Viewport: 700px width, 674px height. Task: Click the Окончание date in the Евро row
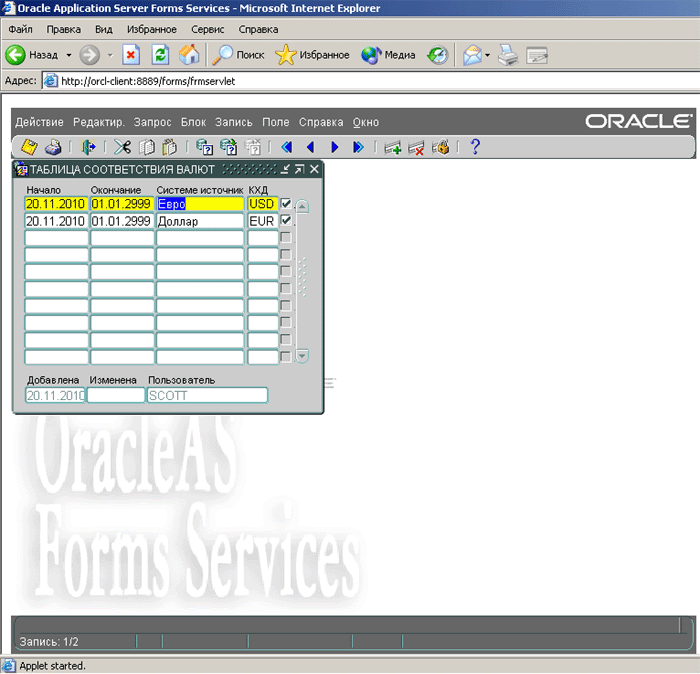[x=122, y=204]
